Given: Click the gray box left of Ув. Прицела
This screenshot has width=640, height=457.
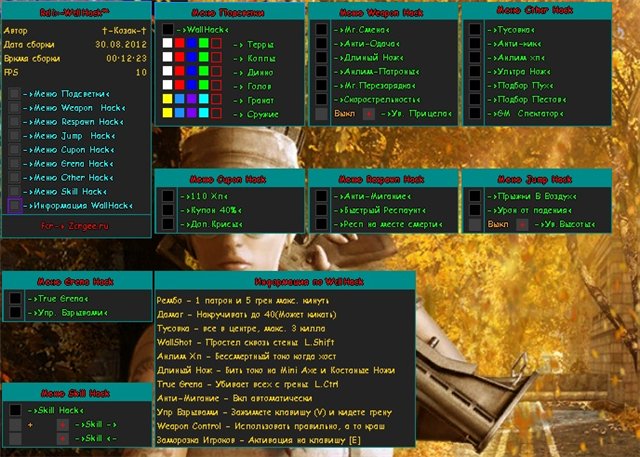Looking at the screenshot, I should 321,114.
